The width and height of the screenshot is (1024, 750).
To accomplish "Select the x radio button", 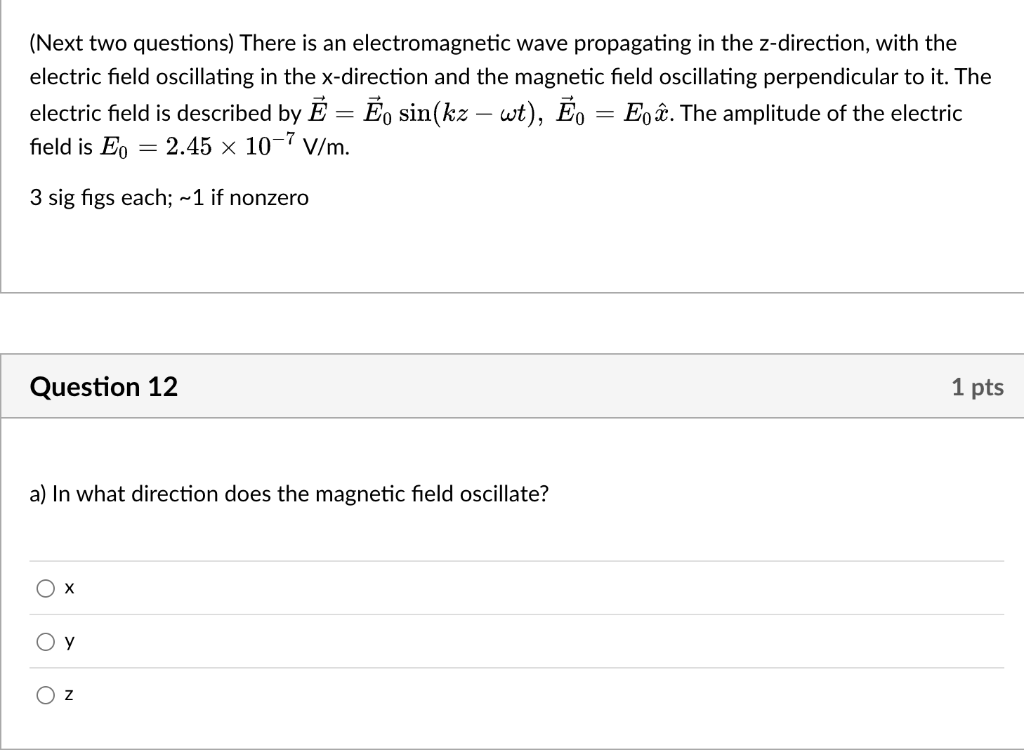I will pyautogui.click(x=46, y=589).
